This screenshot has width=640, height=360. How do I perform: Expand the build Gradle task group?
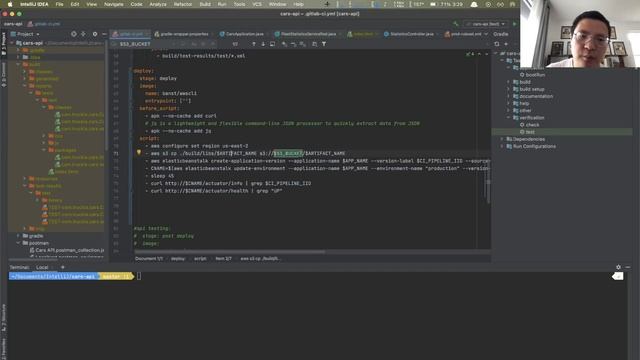(x=509, y=82)
